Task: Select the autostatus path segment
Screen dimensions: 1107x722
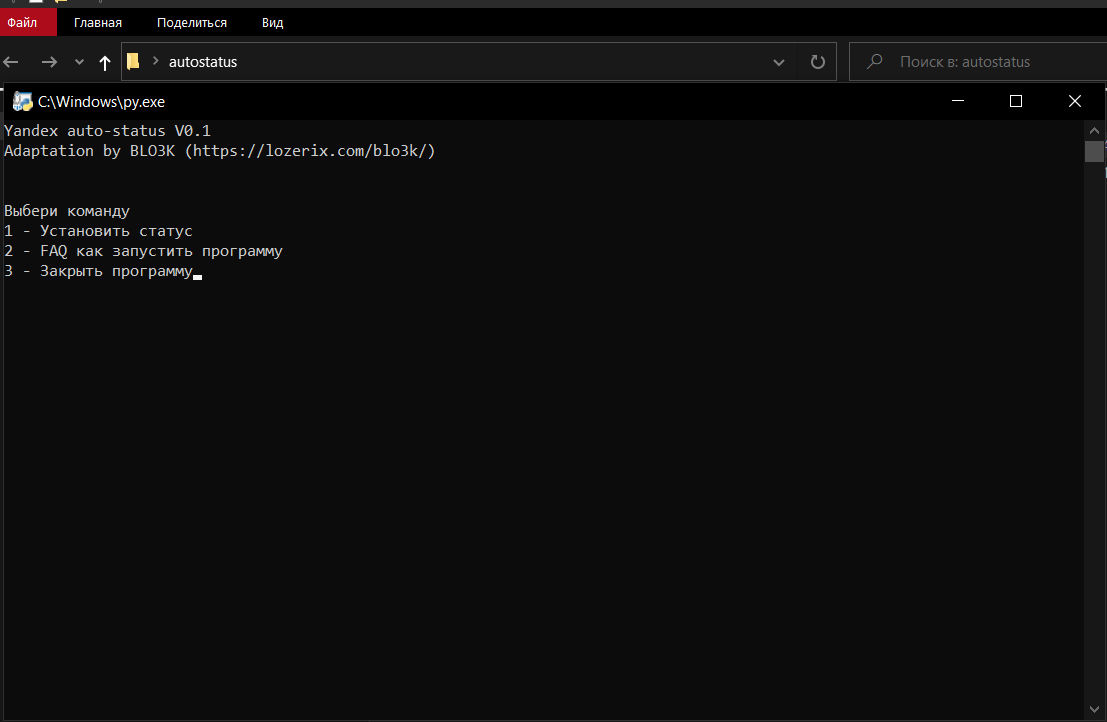Action: click(x=203, y=62)
